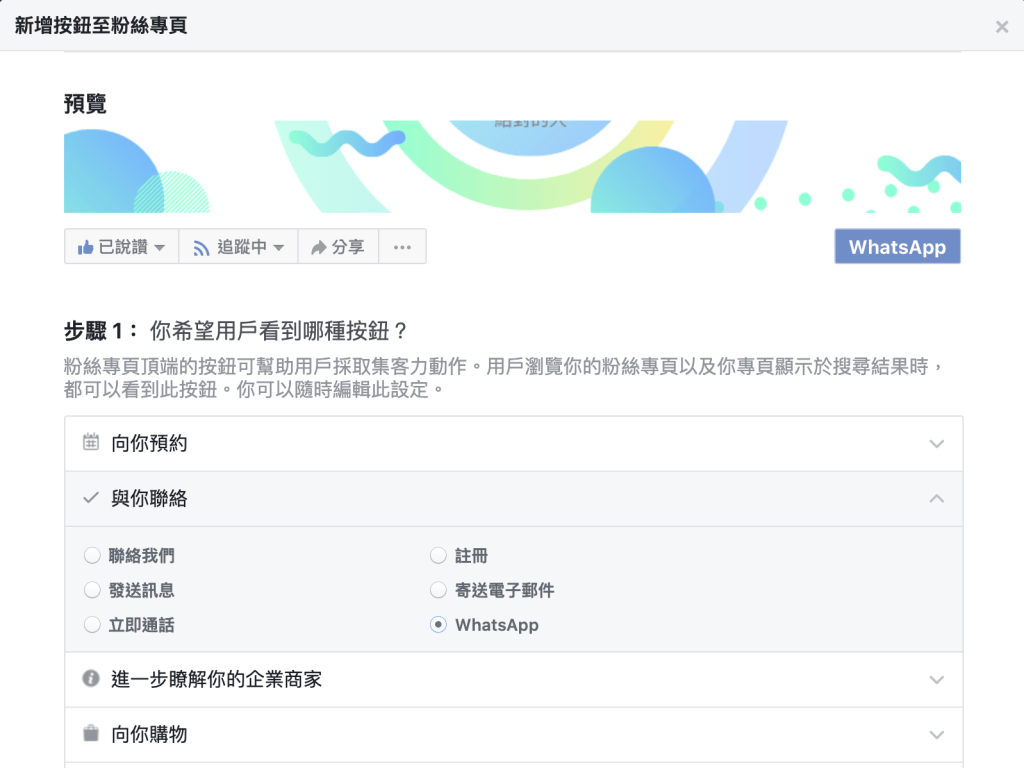Expand the 向你預約 section chevron
This screenshot has width=1024, height=768.
tap(936, 444)
